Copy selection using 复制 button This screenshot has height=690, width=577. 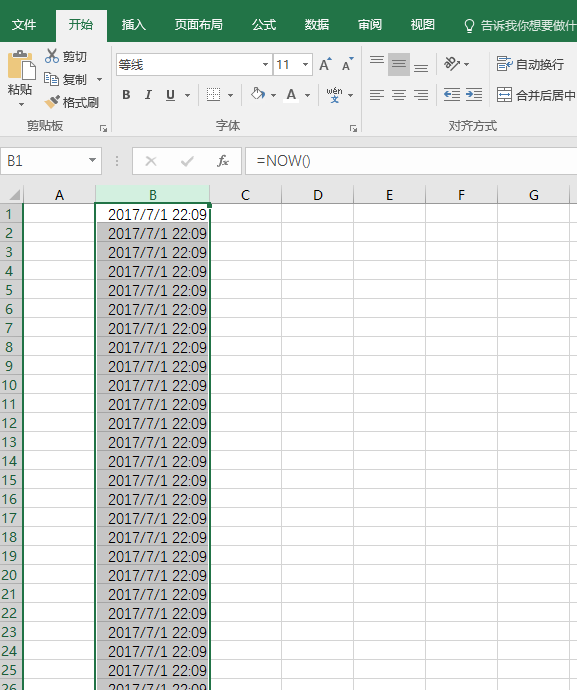[66, 80]
